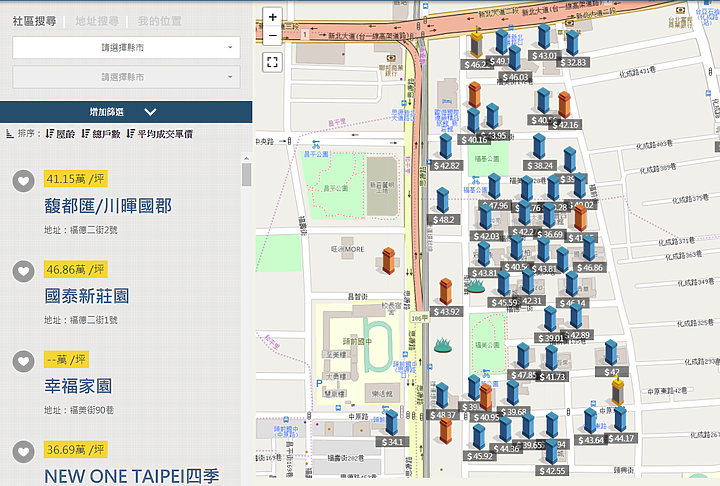Click the 昌平公園 park label on map
The height and width of the screenshot is (486, 720).
336,188
